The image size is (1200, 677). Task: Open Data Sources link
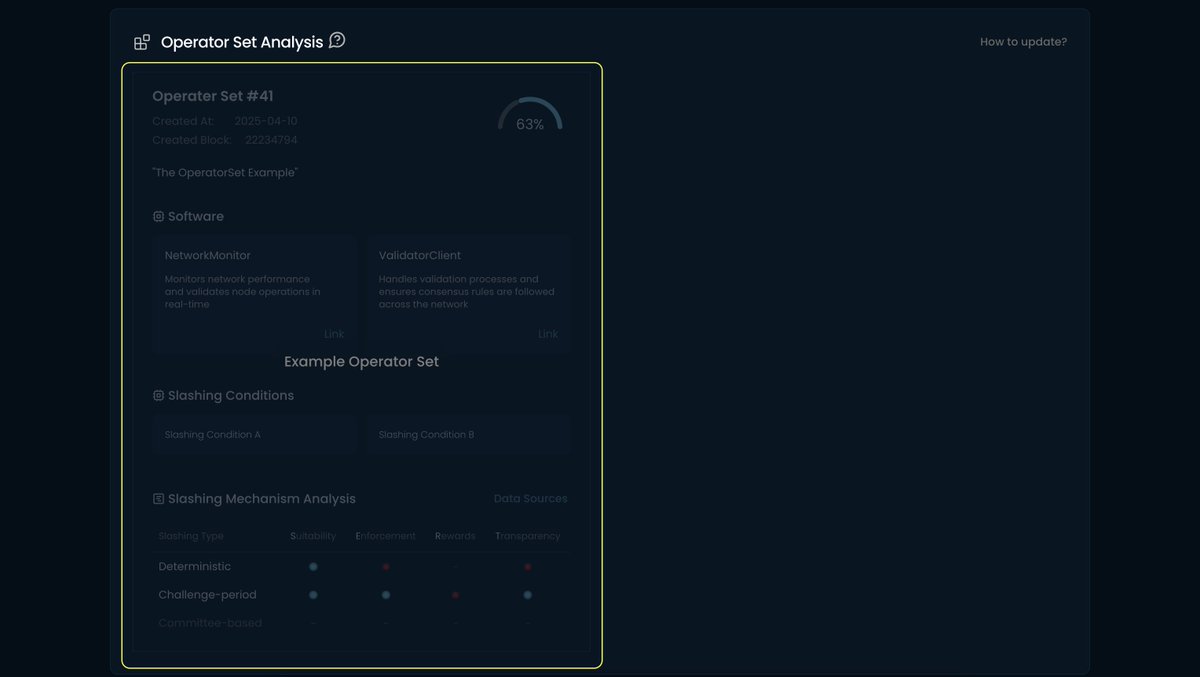click(530, 498)
